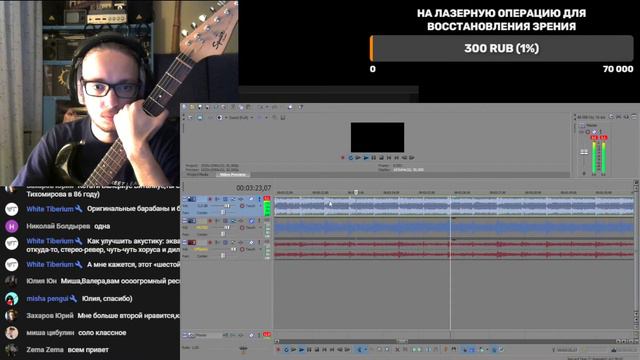The height and width of the screenshot is (360, 640).
Task: Arm track 2 for recording
Action: click(210, 221)
